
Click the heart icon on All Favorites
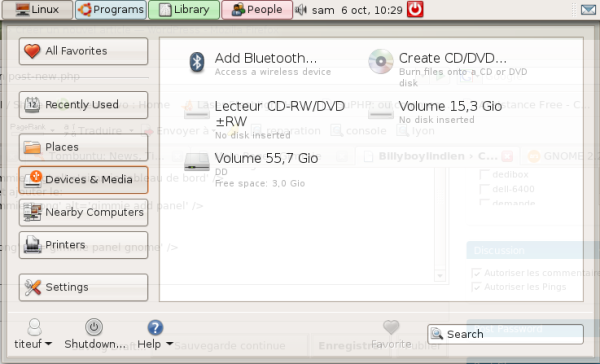32,51
